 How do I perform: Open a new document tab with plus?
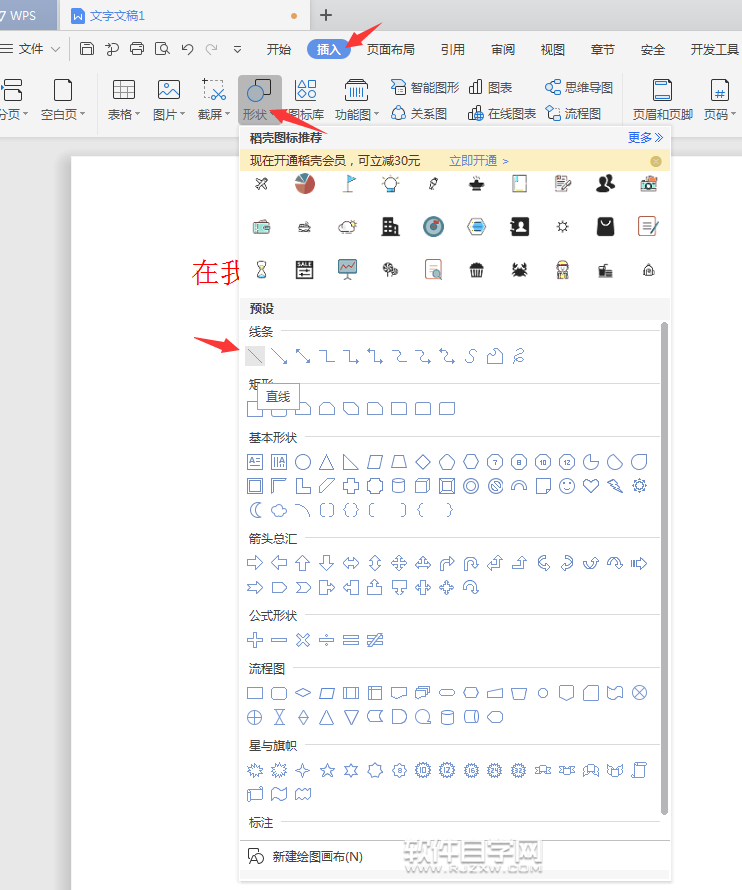pos(326,15)
